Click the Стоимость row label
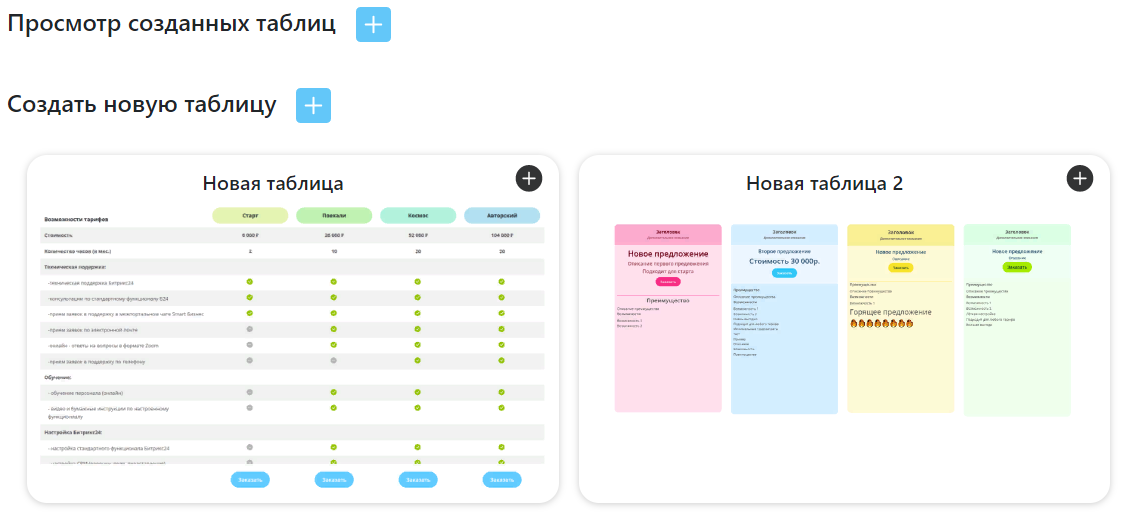This screenshot has height=527, width=1123. point(58,235)
